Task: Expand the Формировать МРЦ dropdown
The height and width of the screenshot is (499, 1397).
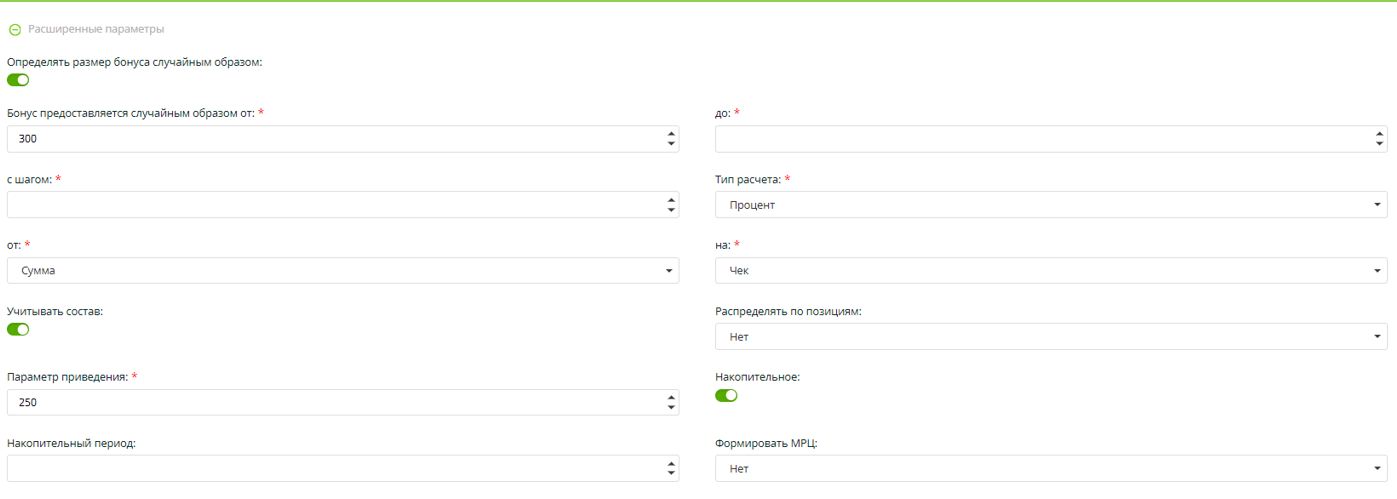Action: point(1051,469)
